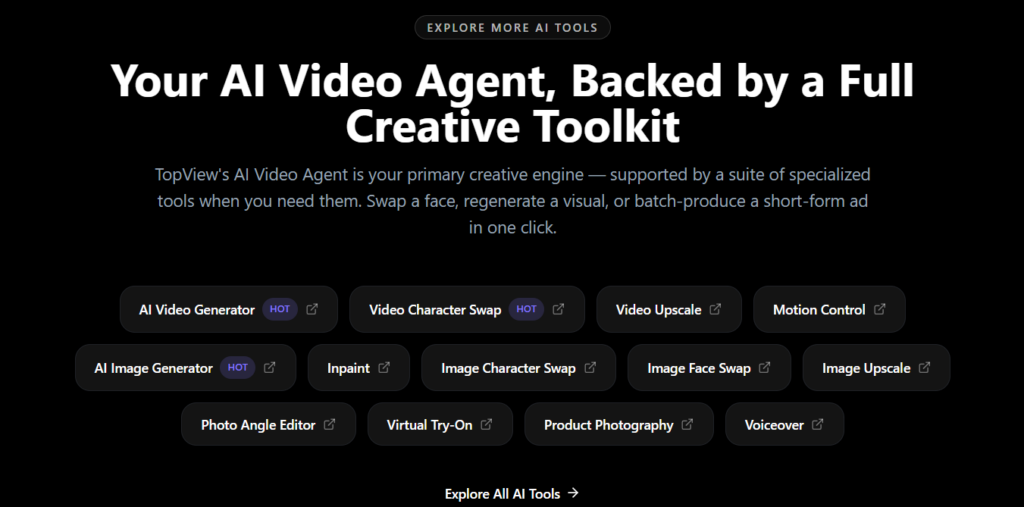
Task: Click HOT badge on AI Video Generator
Action: 280,309
